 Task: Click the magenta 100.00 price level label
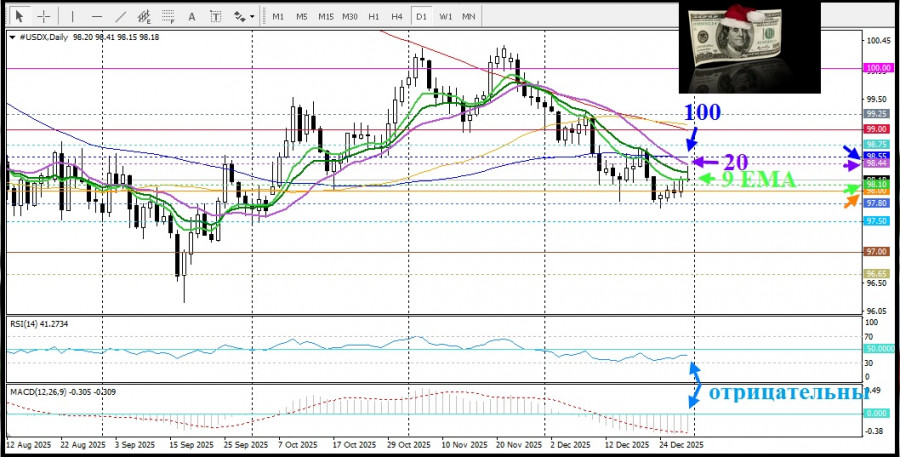(x=877, y=69)
